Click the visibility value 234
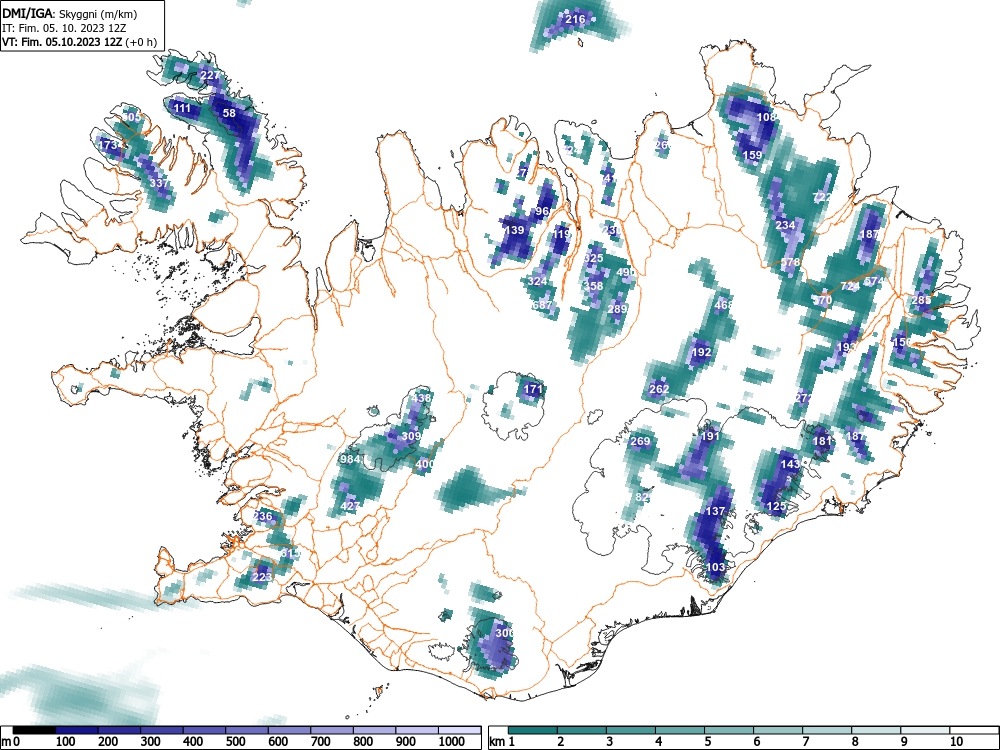 (785, 225)
